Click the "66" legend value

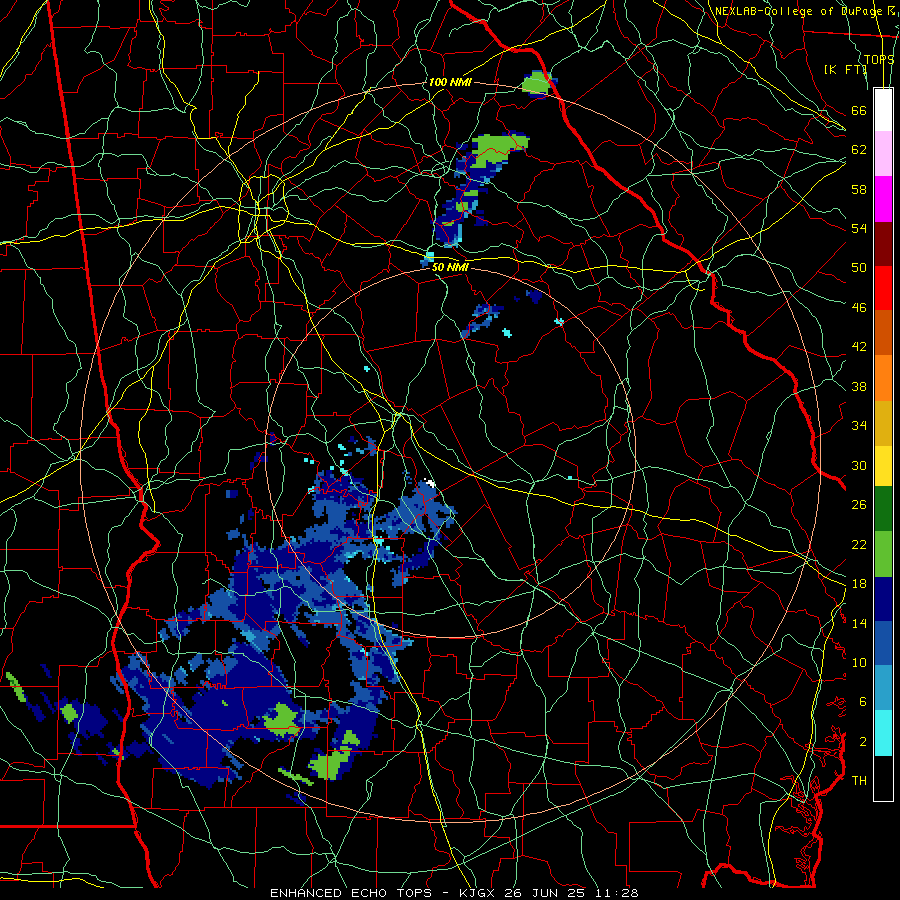(x=859, y=111)
